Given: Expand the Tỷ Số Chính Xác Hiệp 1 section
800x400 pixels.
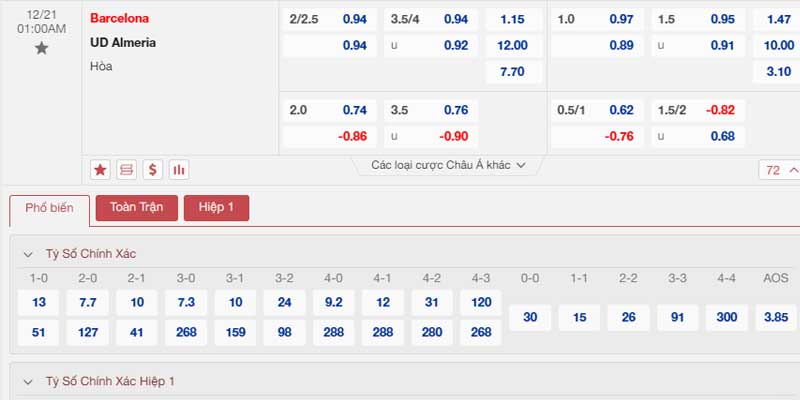Looking at the screenshot, I should tap(28, 382).
